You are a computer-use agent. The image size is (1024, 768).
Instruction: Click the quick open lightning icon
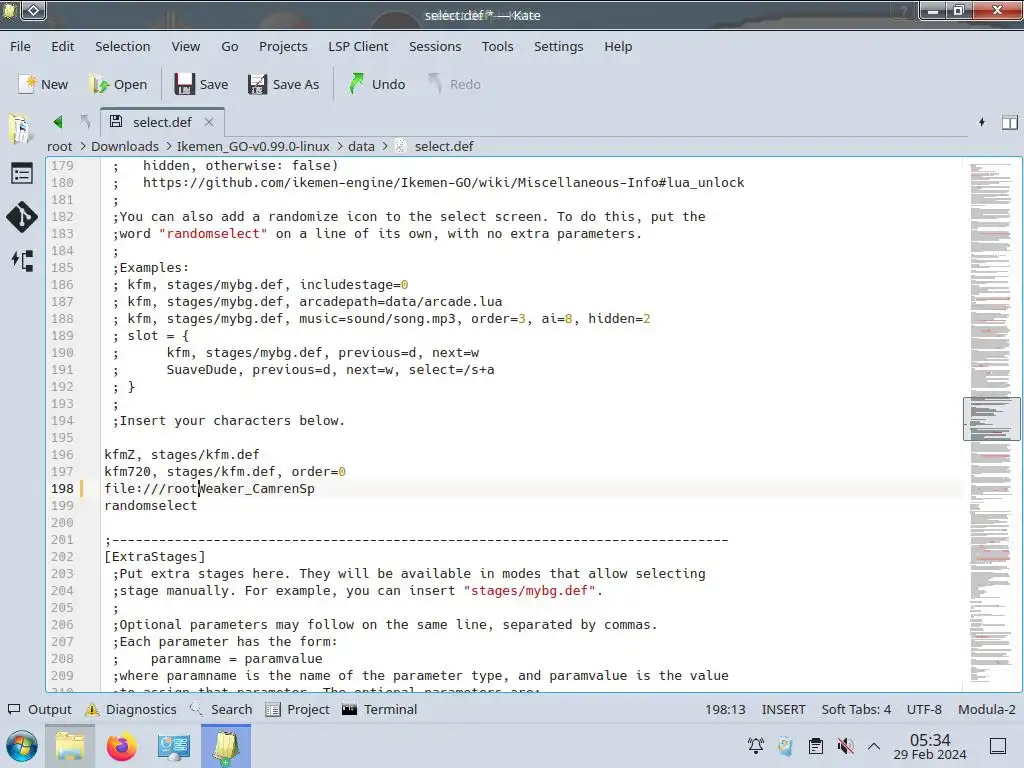pyautogui.click(x=982, y=122)
